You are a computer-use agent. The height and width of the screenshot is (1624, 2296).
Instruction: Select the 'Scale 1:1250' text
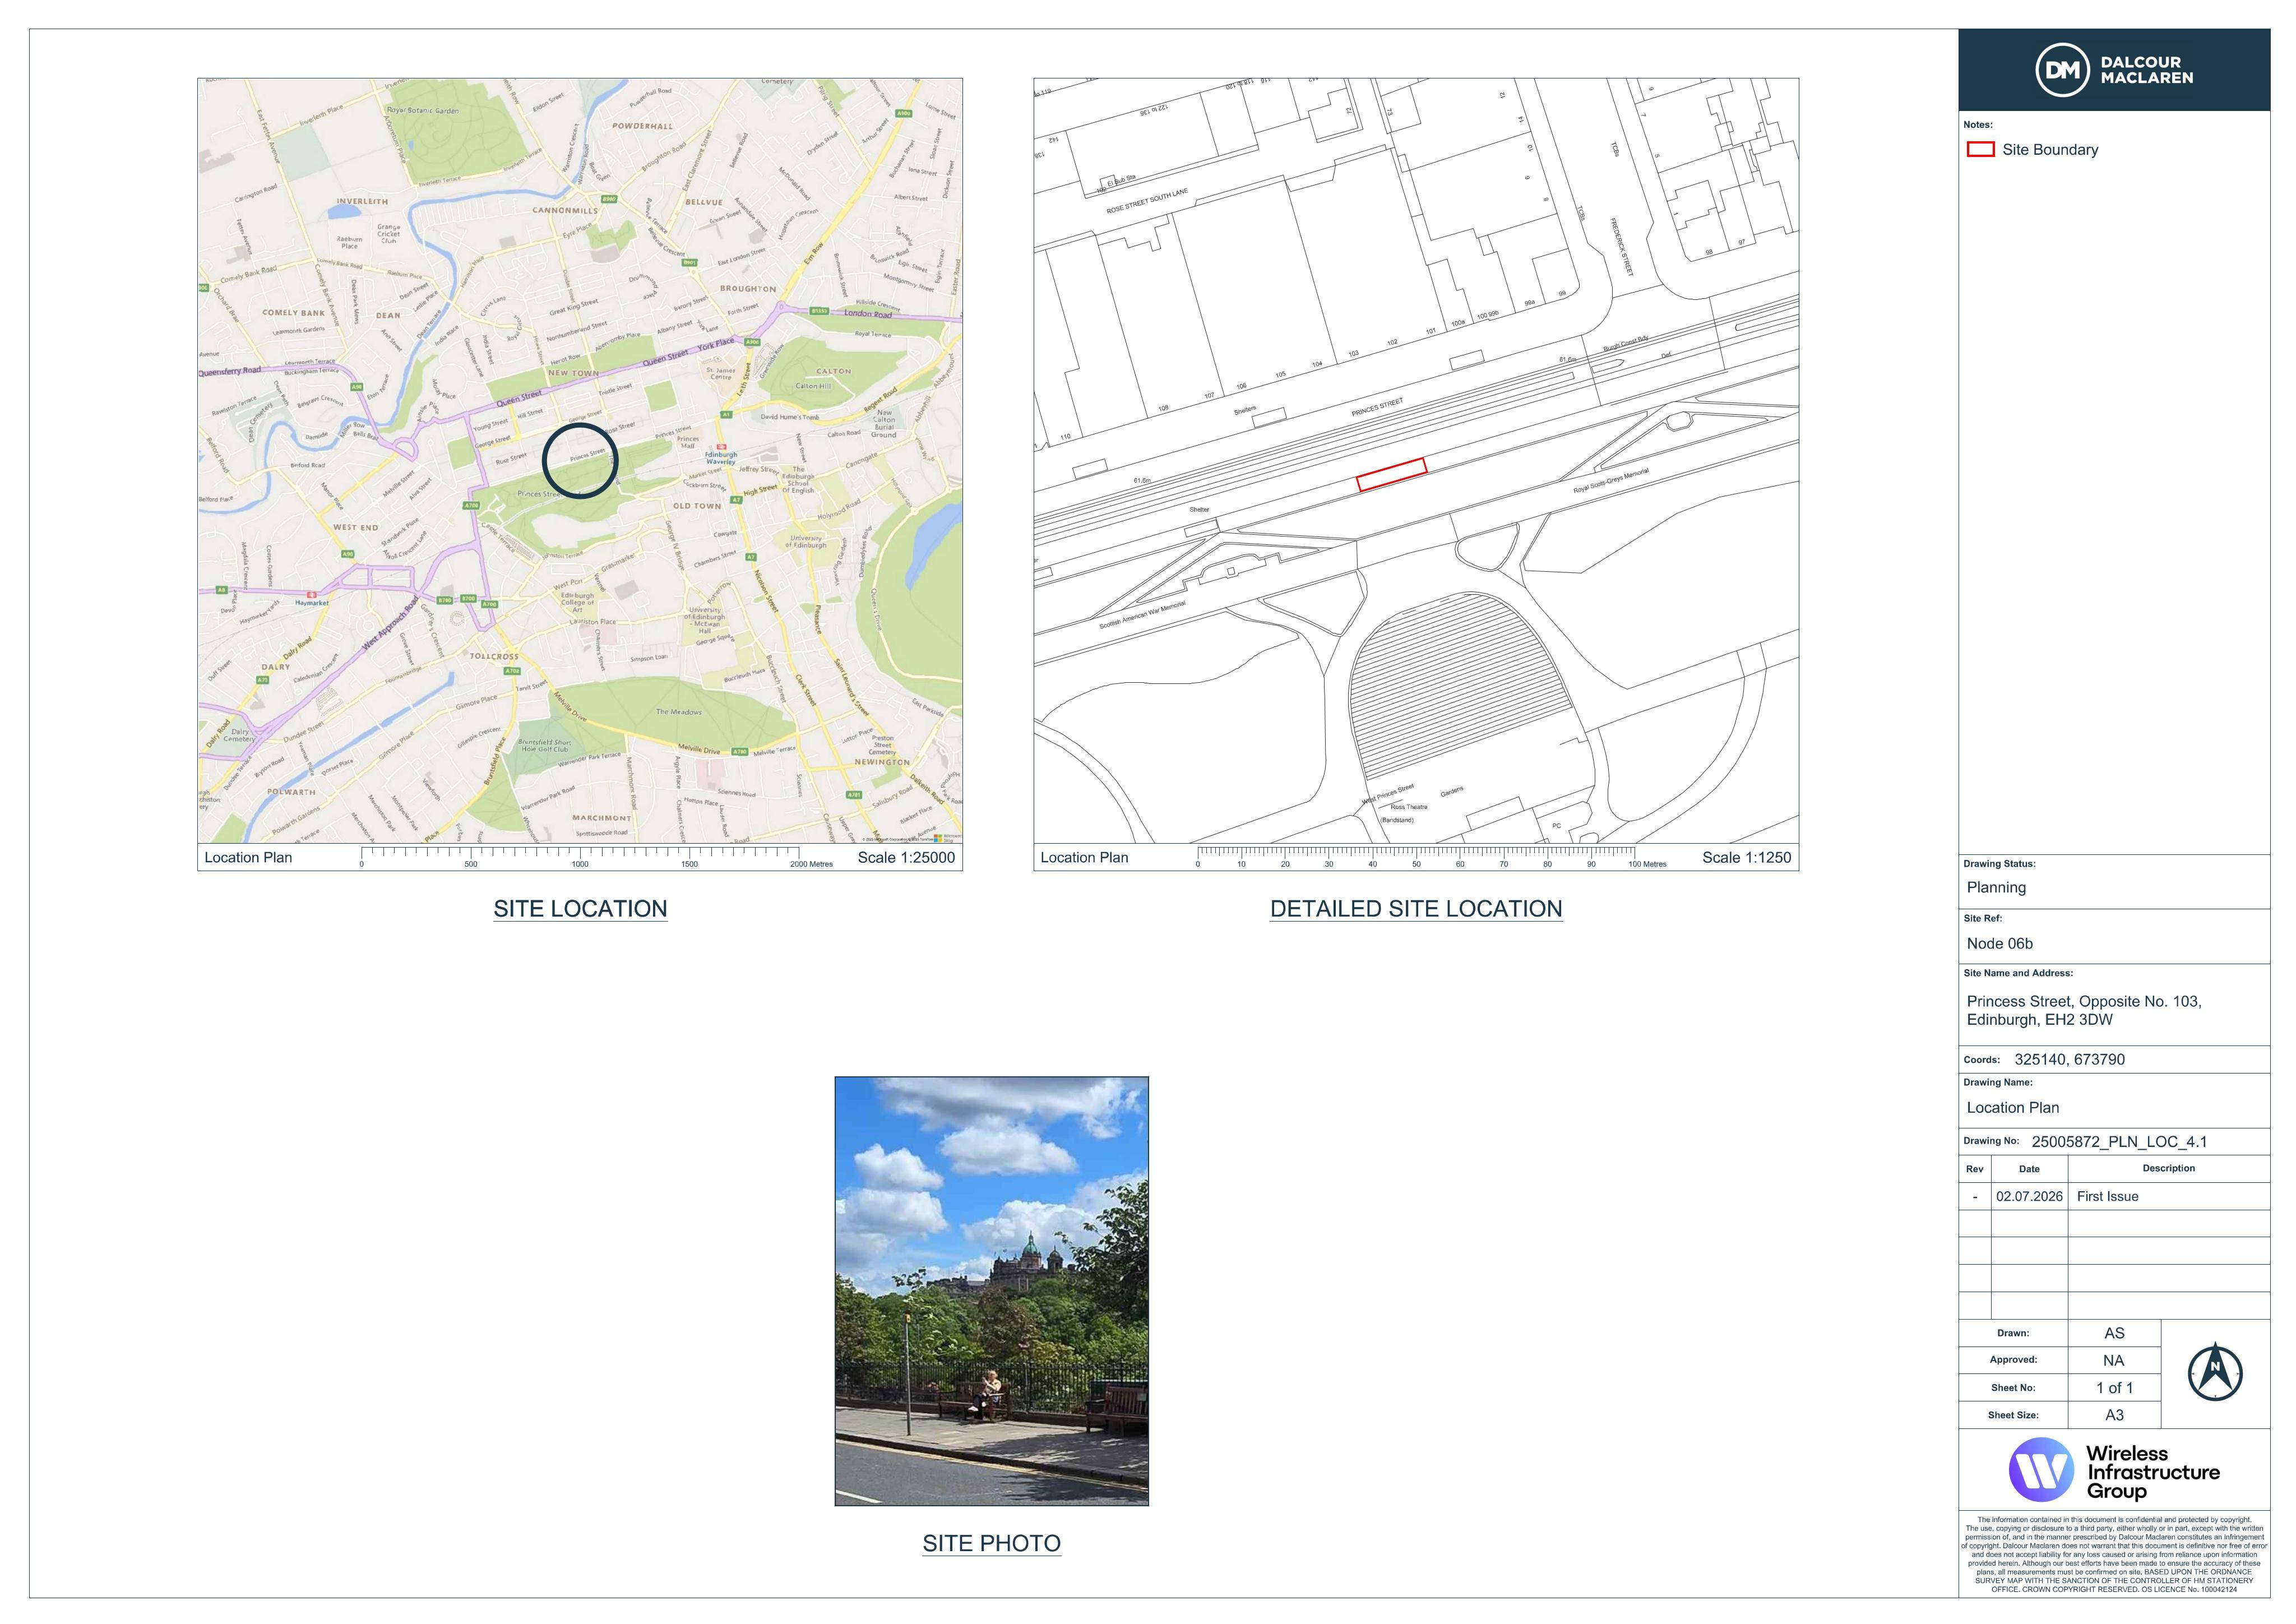[1746, 857]
